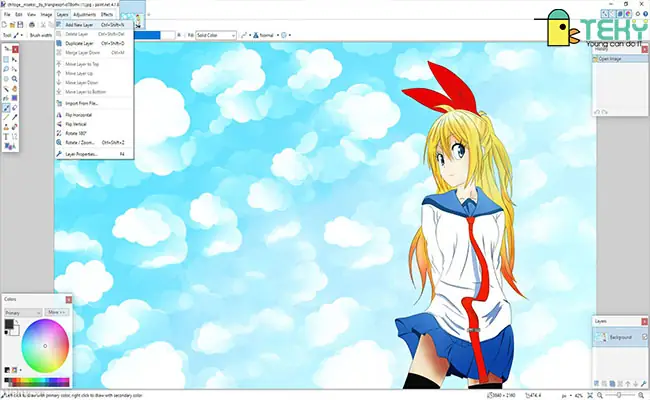The width and height of the screenshot is (650, 400).
Task: Click the zoom slider in status bar
Action: tap(619, 395)
